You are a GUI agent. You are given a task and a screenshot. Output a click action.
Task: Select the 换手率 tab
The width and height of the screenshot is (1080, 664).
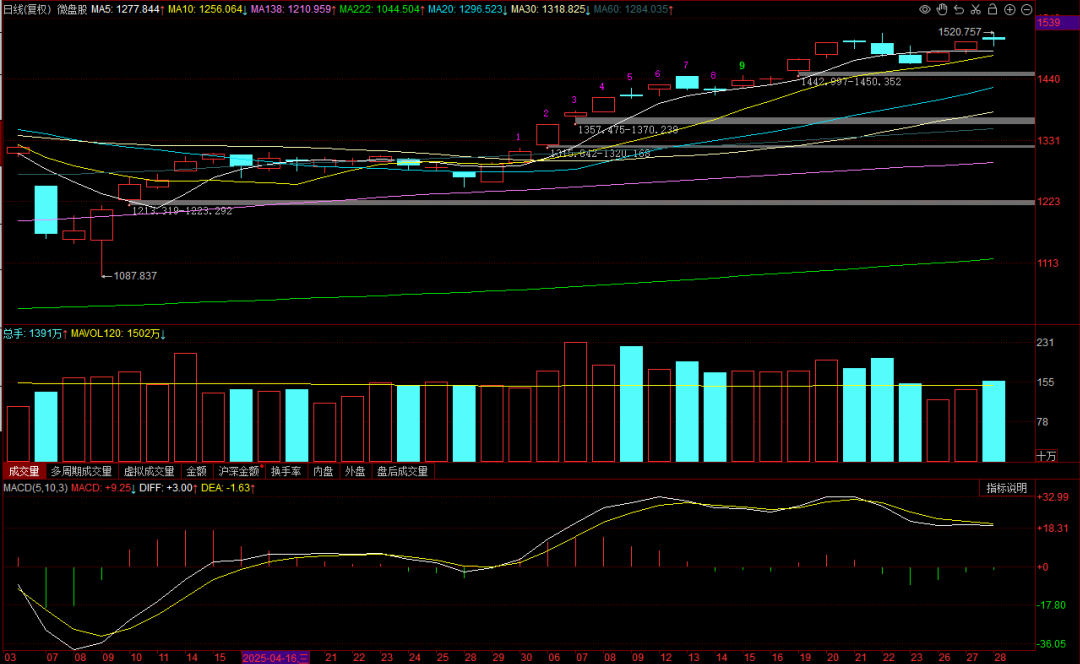coord(286,471)
